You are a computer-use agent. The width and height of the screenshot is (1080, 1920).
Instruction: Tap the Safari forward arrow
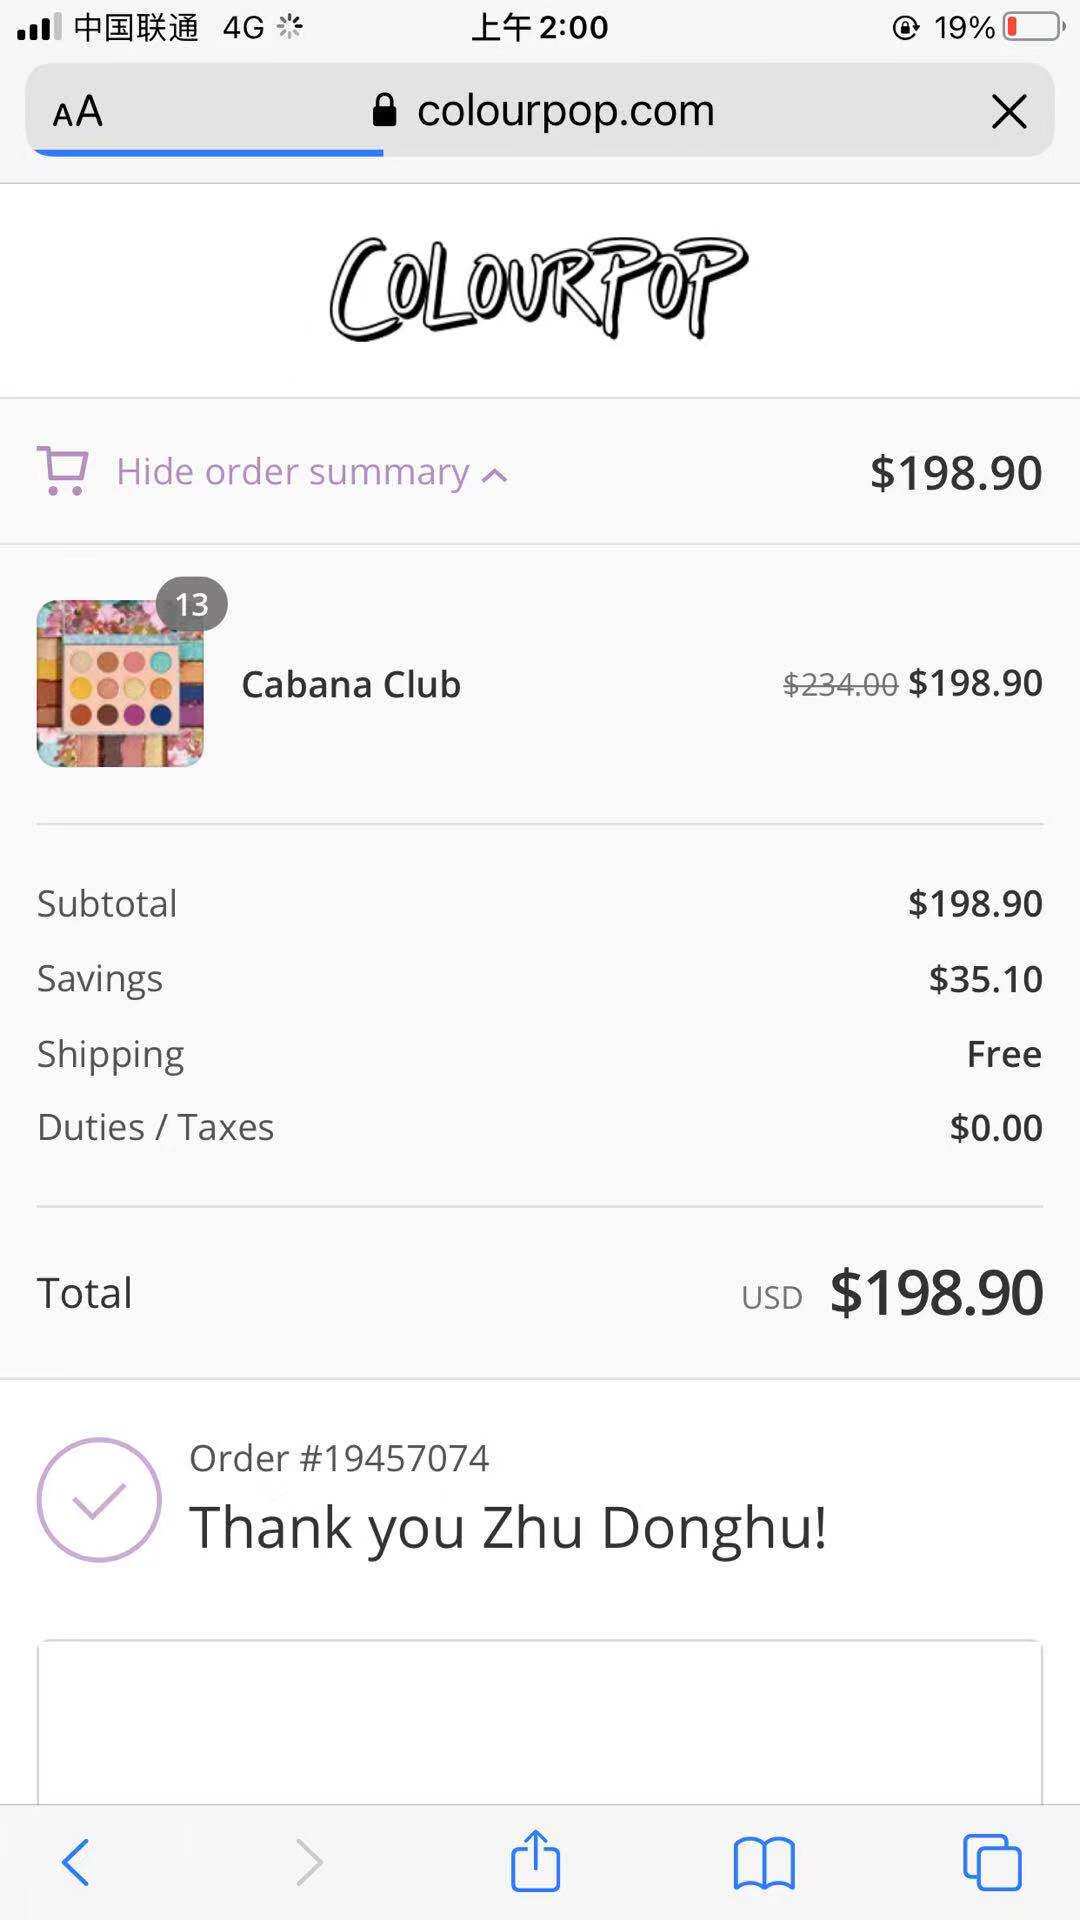pyautogui.click(x=309, y=1862)
